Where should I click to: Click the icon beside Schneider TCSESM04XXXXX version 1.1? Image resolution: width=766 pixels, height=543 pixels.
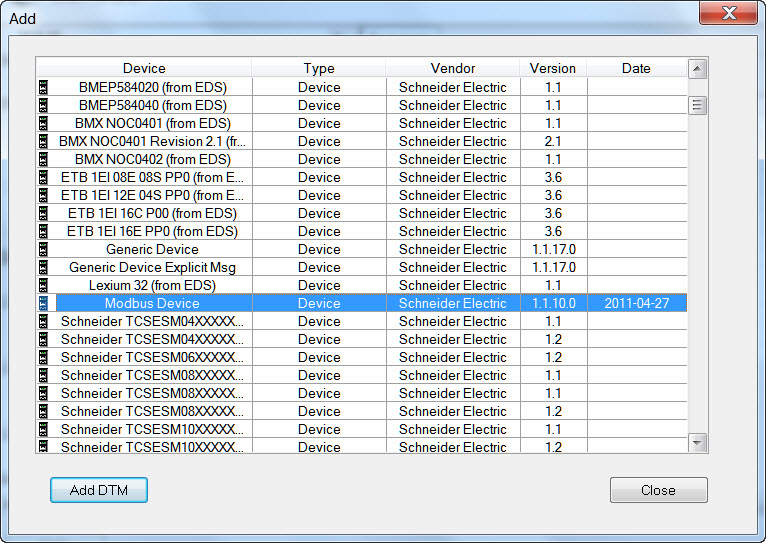coord(43,321)
